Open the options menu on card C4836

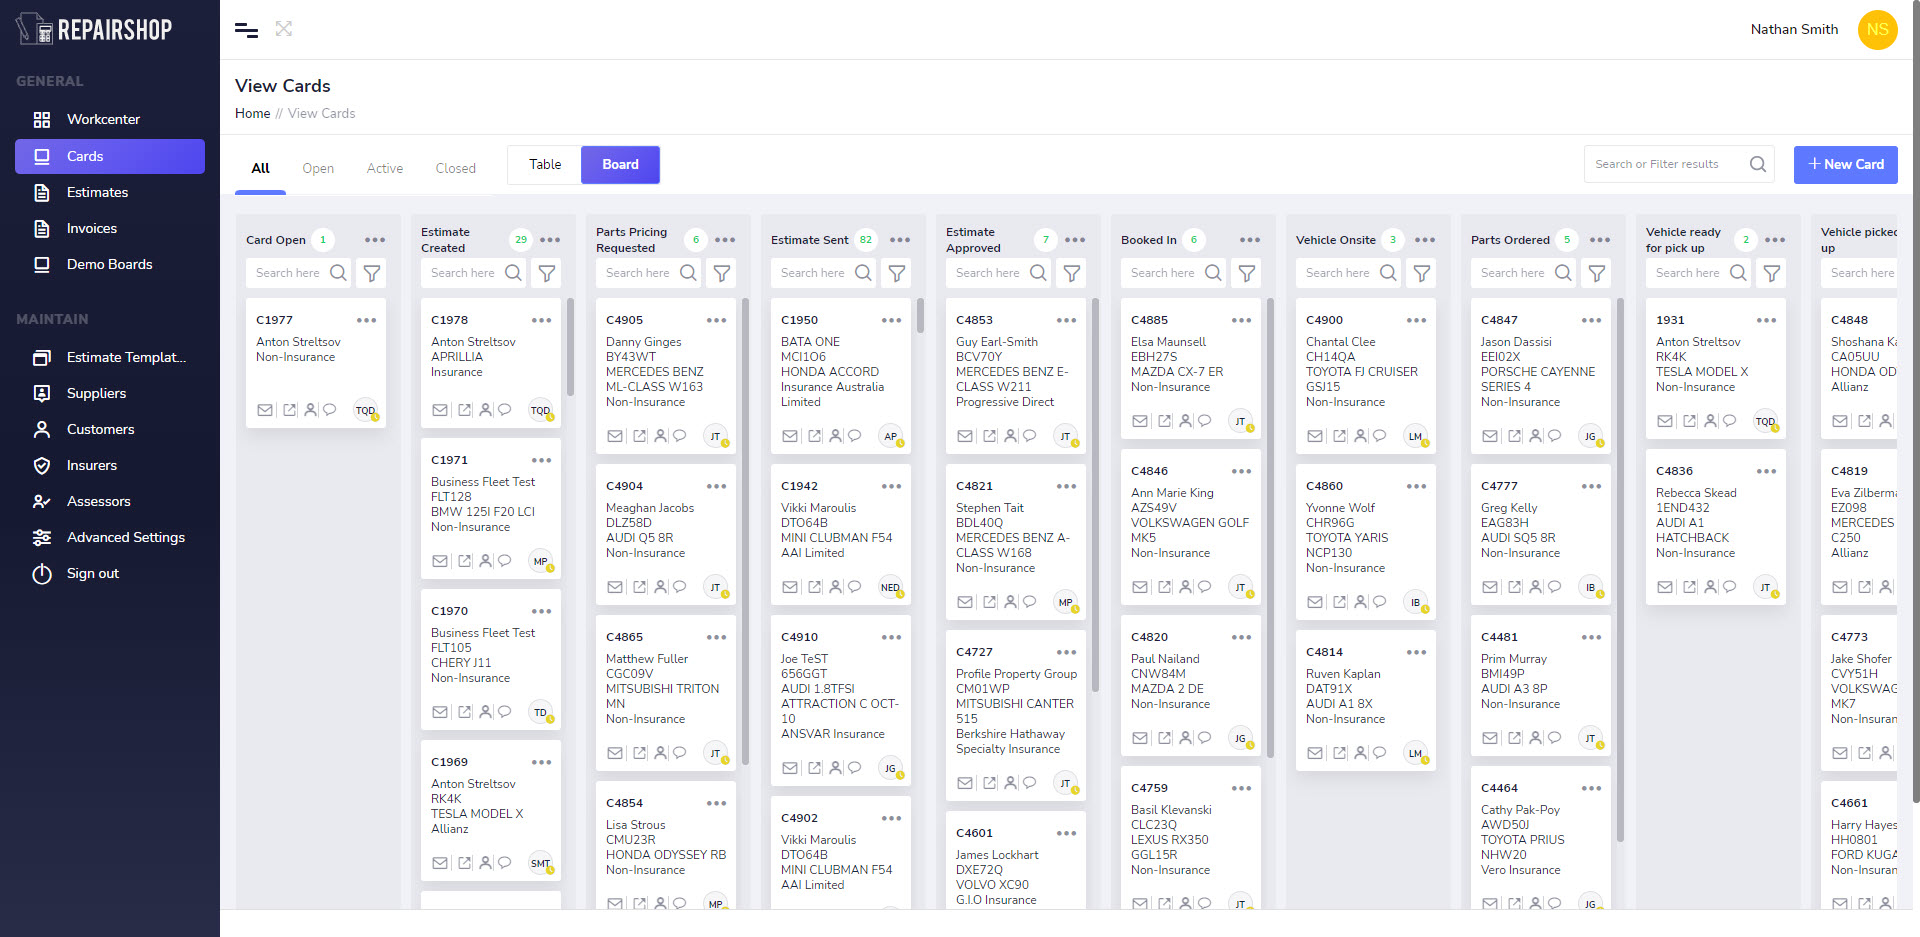[1767, 471]
